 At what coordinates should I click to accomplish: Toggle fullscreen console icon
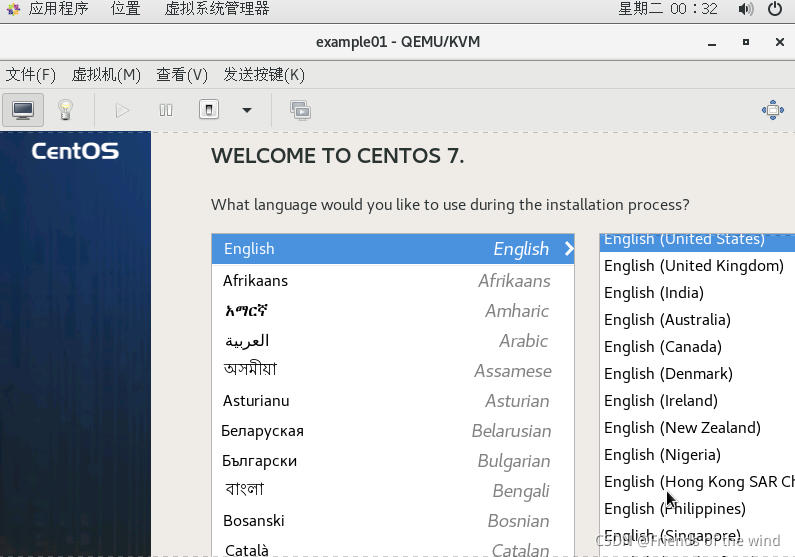coord(773,110)
